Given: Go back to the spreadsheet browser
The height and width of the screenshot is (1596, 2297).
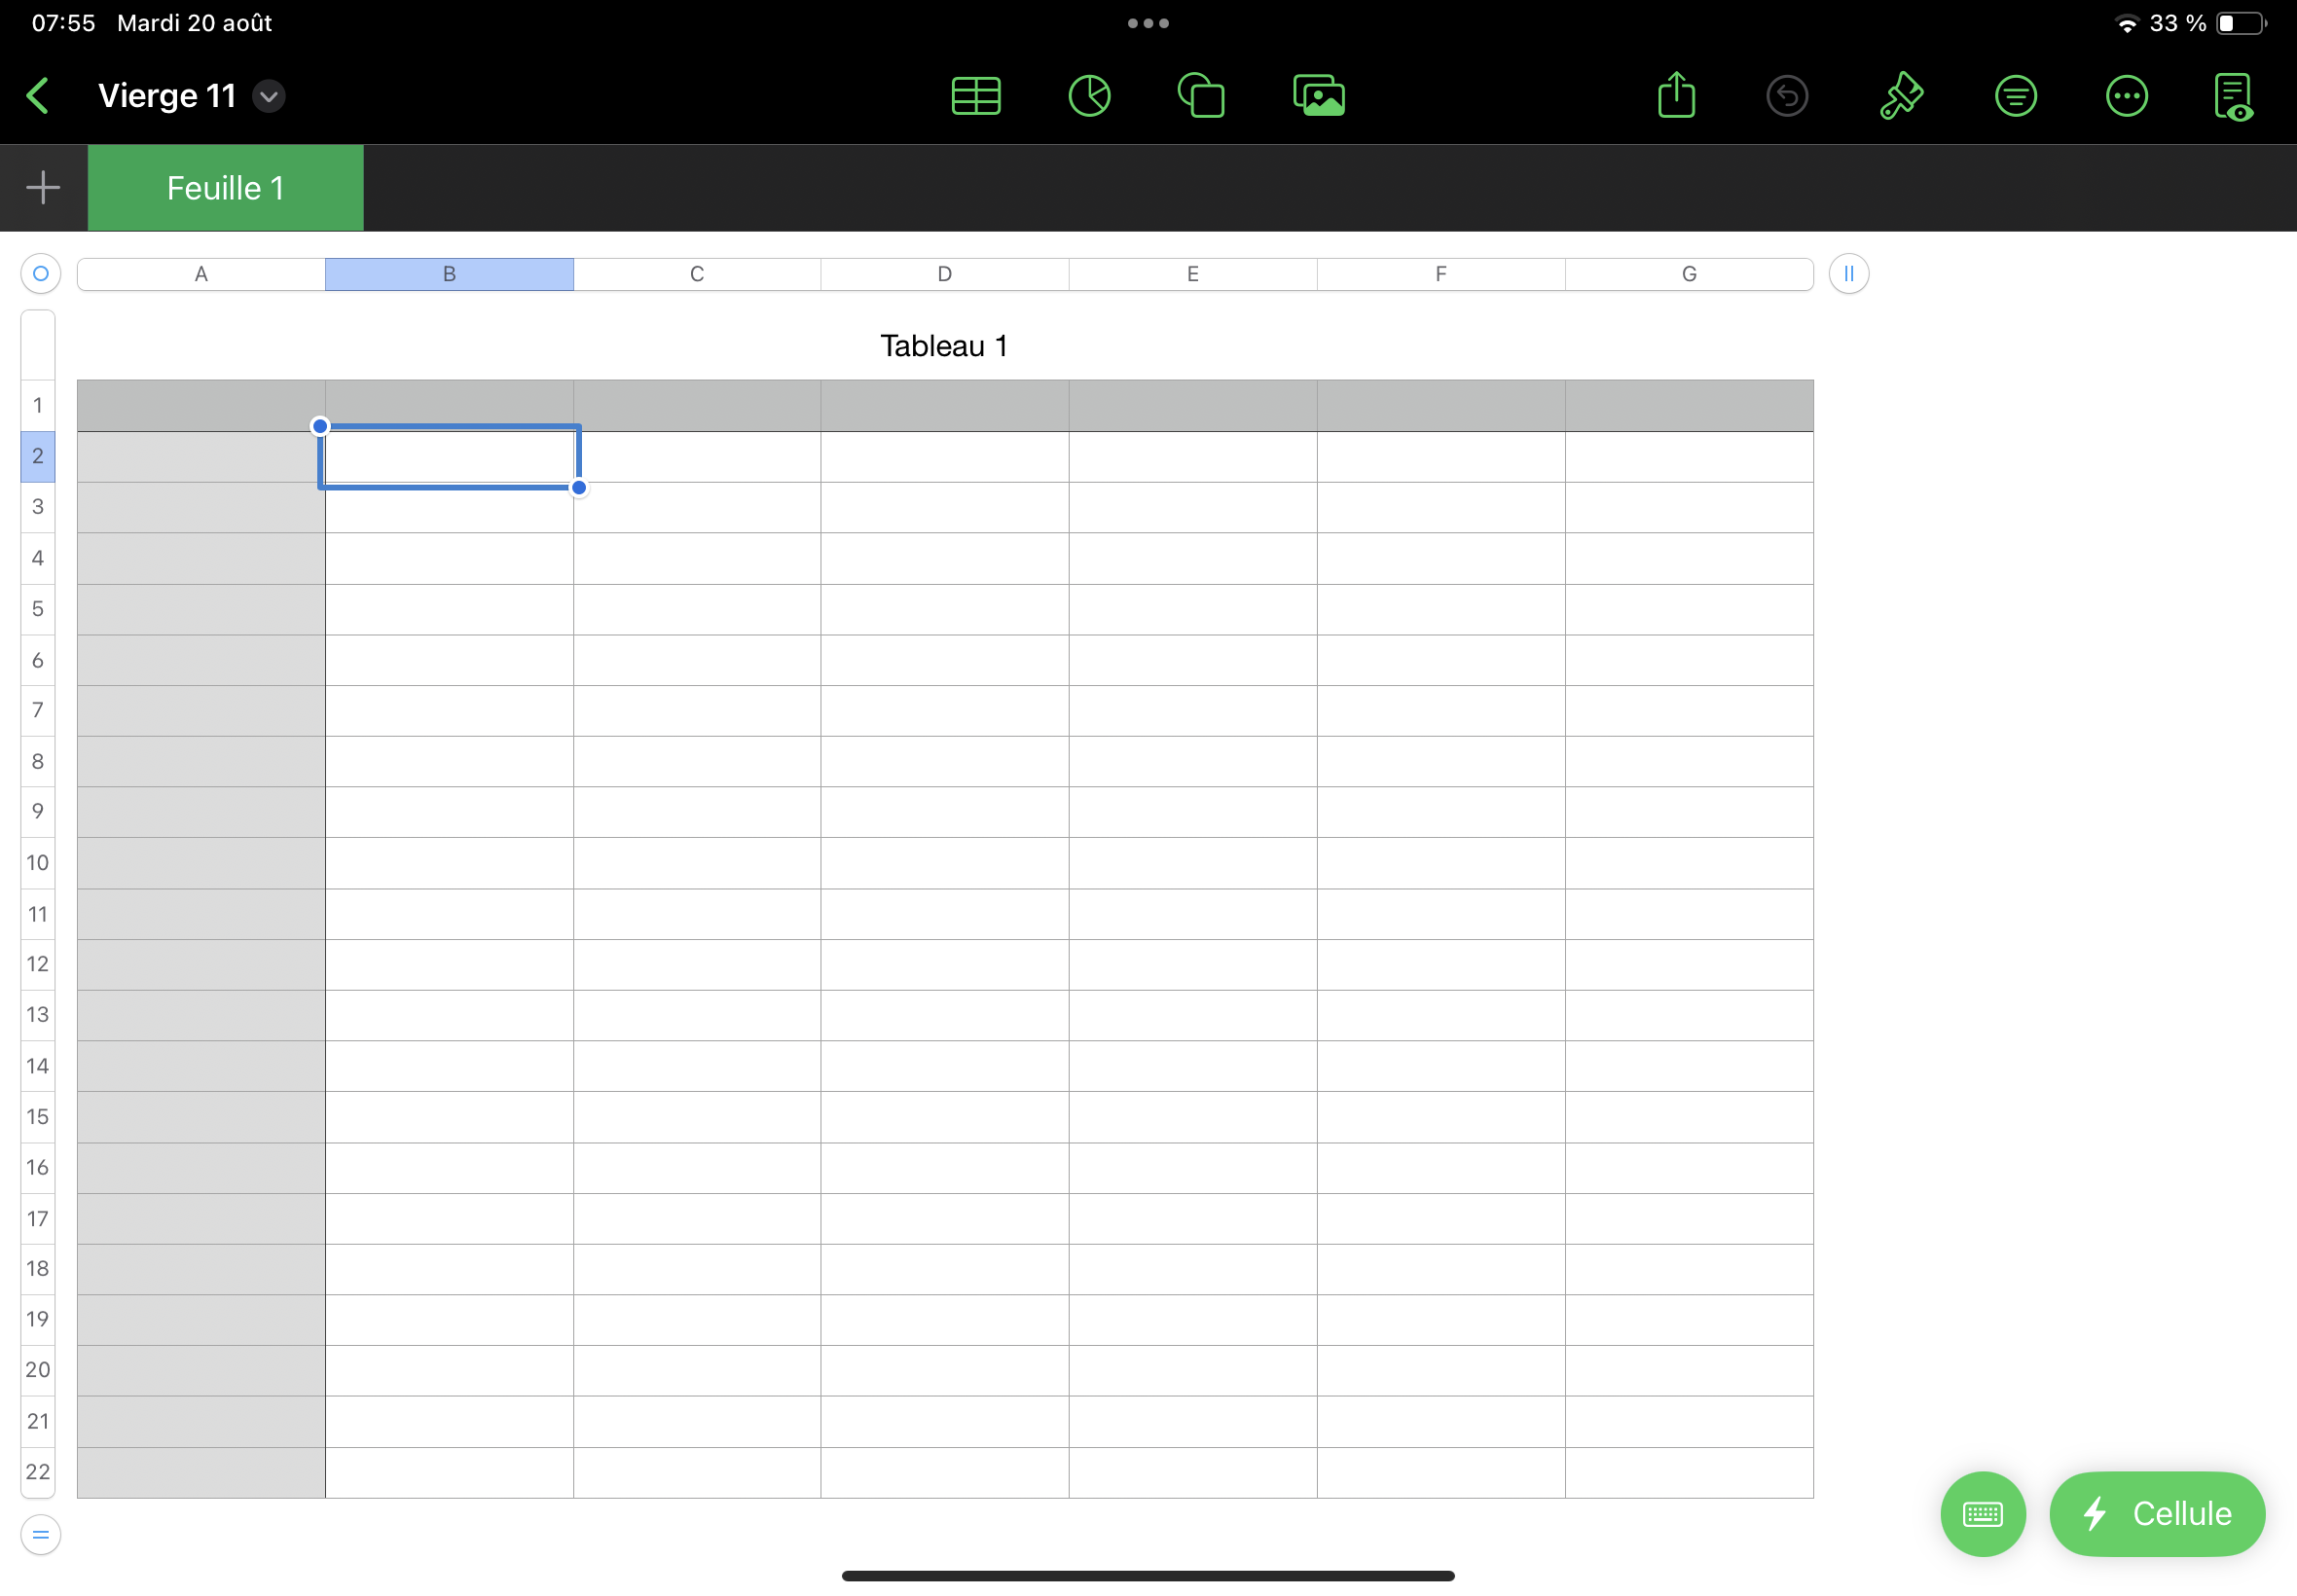Looking at the screenshot, I should (38, 96).
